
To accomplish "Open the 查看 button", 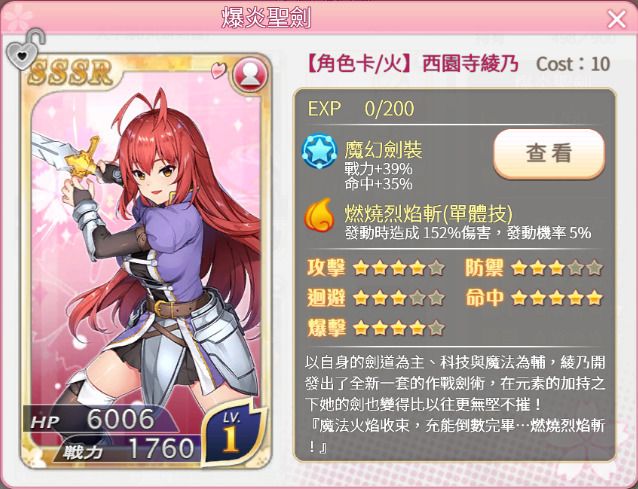I will coord(549,154).
